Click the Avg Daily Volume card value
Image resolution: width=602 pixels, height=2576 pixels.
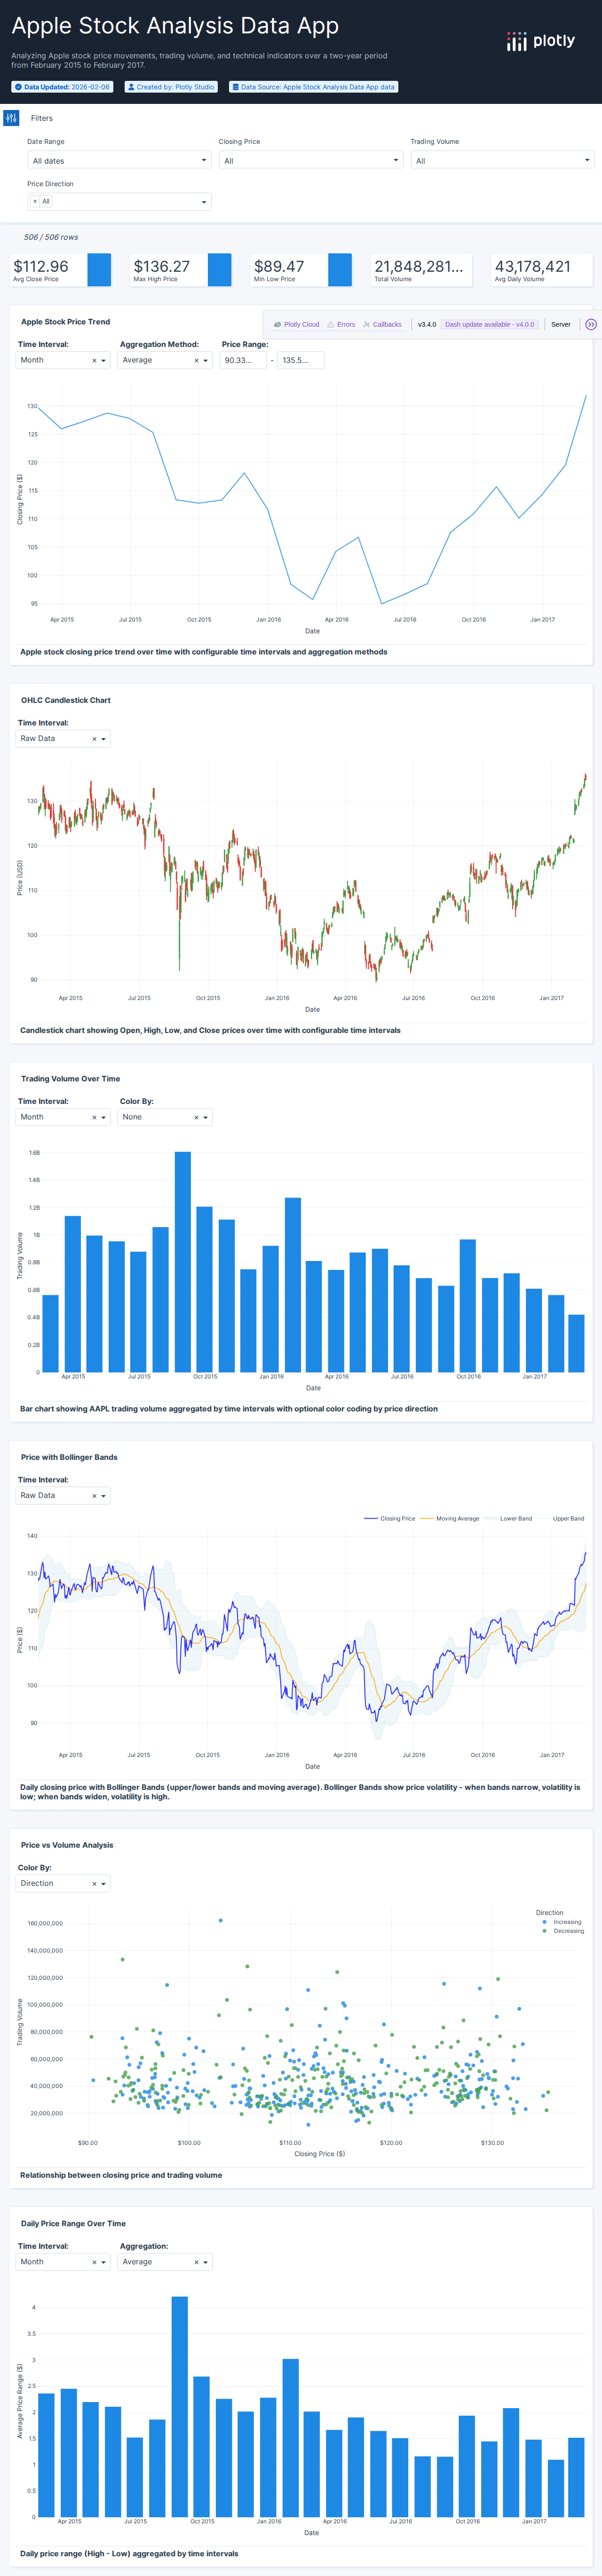[x=533, y=266]
